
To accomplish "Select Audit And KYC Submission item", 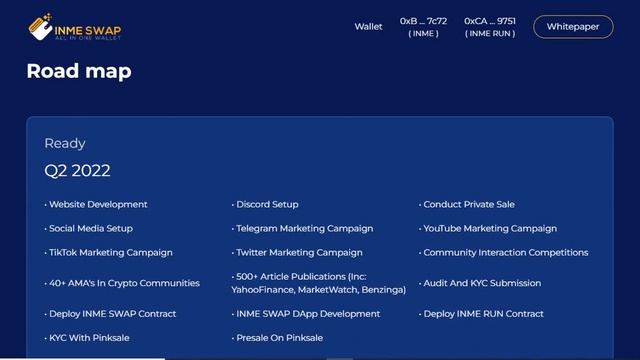I will click(x=480, y=283).
